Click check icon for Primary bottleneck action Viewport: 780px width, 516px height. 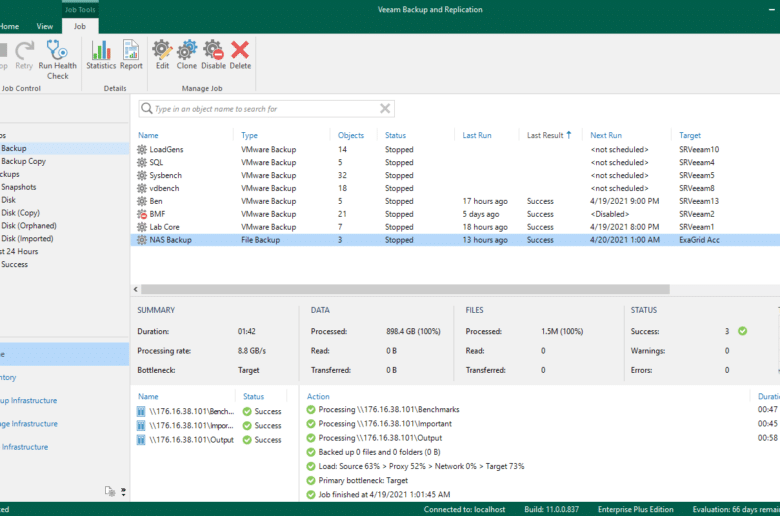311,480
